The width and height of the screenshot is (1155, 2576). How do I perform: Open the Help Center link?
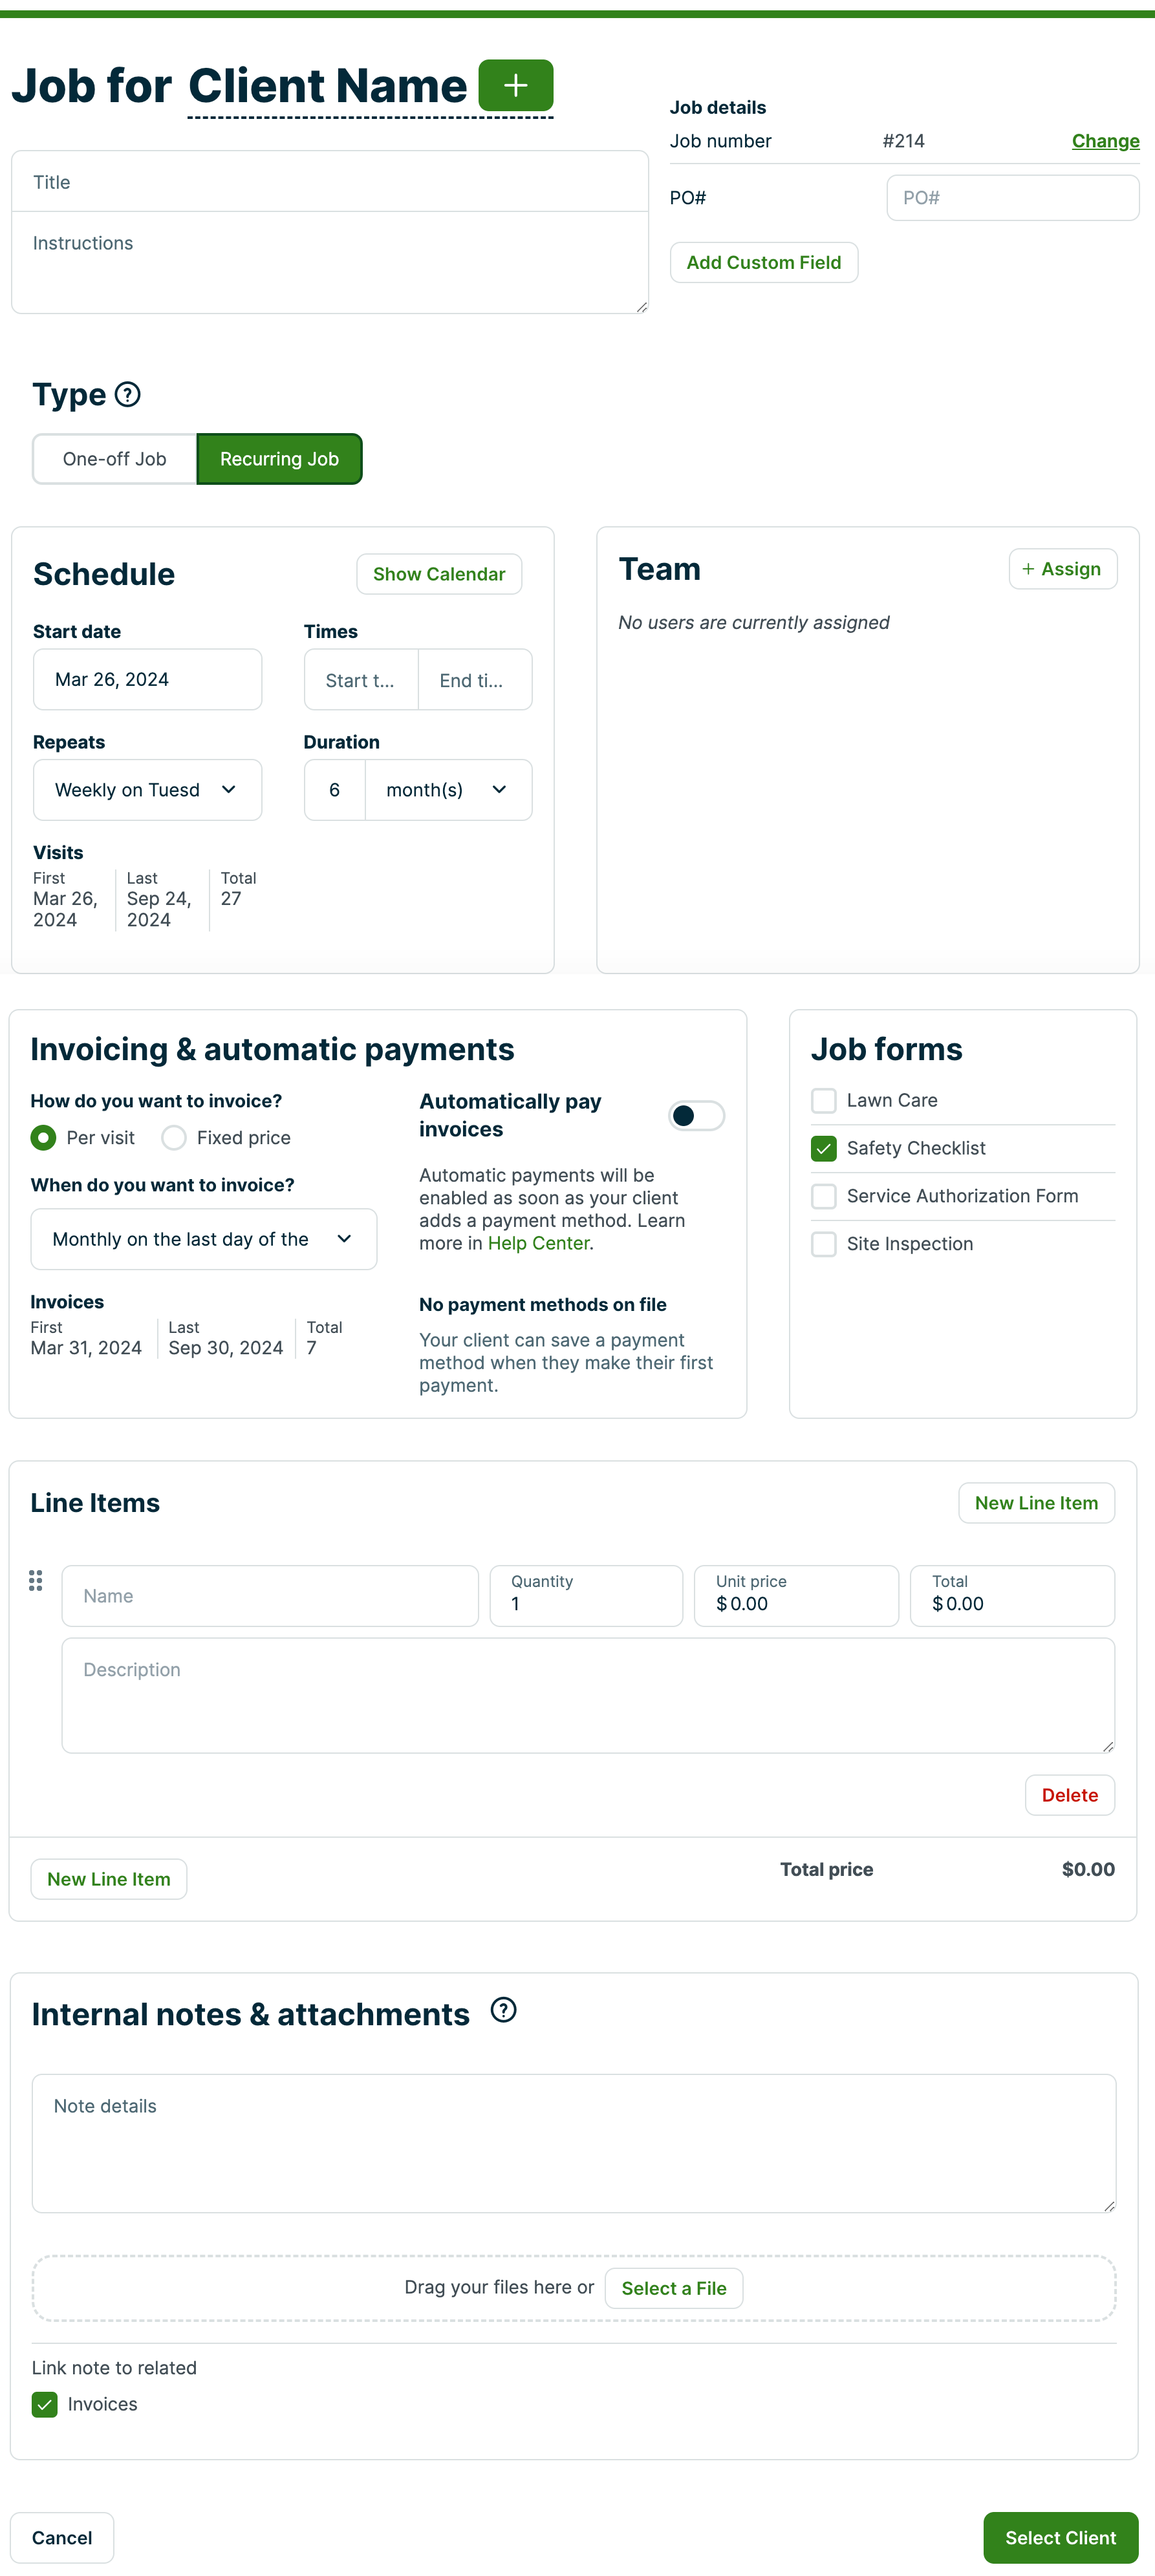point(538,1243)
